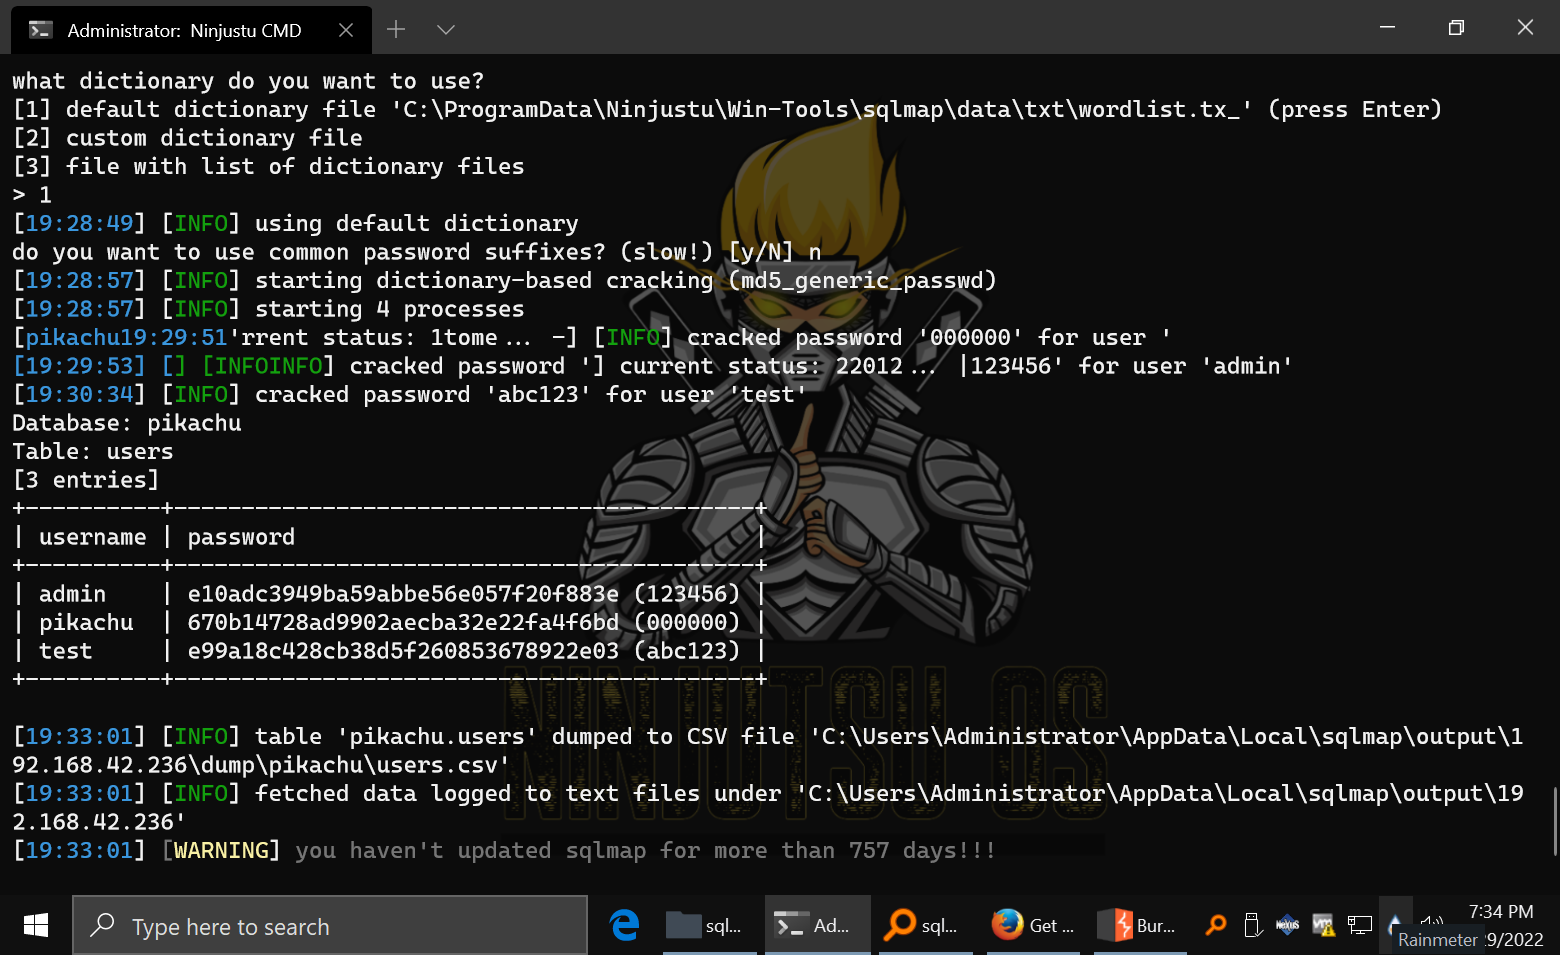Expand the new tab profile dropdown chevron
1560x955 pixels.
tap(446, 30)
